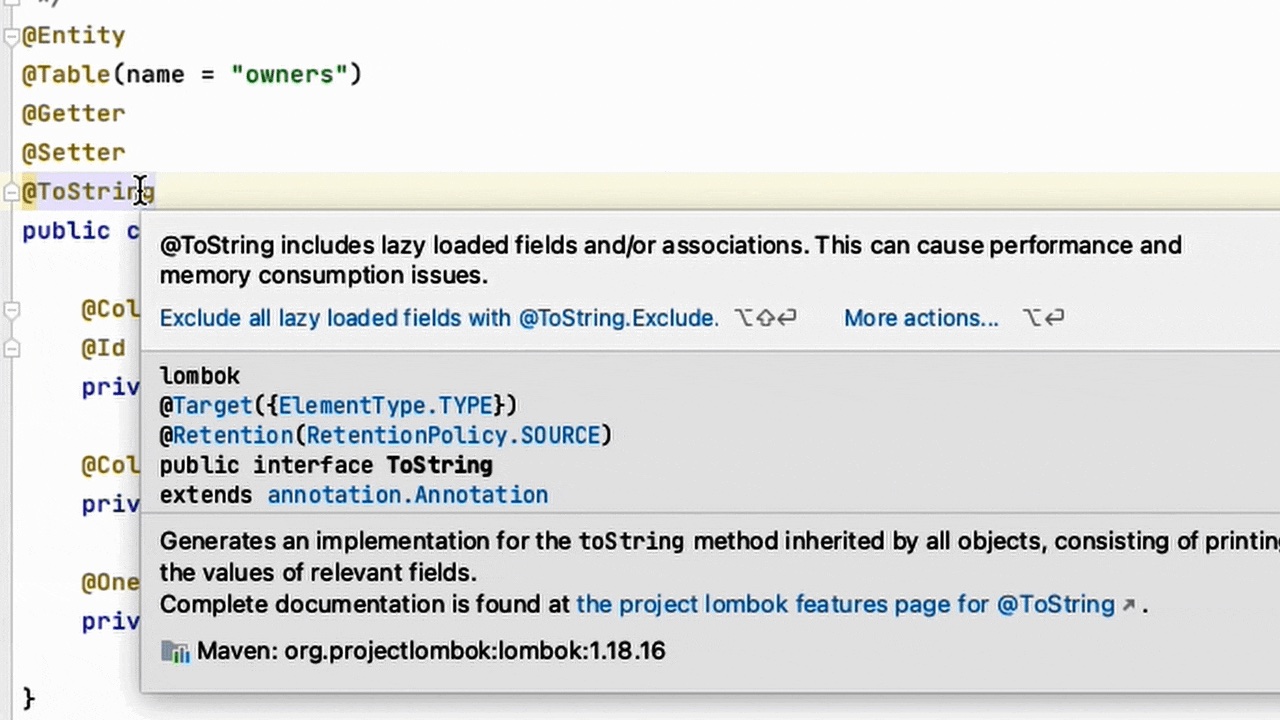This screenshot has width=1280, height=720.
Task: Click the @Entity annotation in code
Action: point(74,36)
